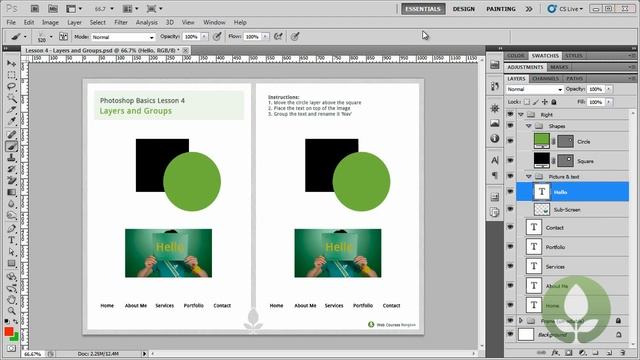The height and width of the screenshot is (360, 640).
Task: Collapse the Picture & text group
Action: (x=529, y=177)
